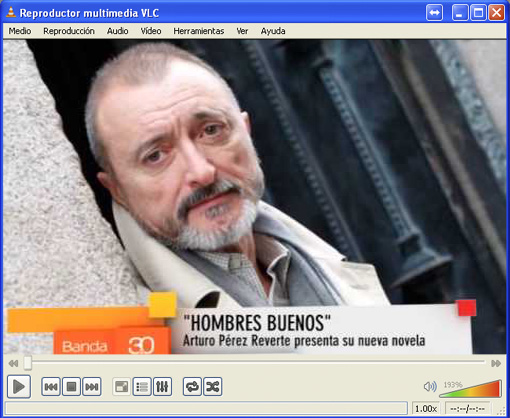The width and height of the screenshot is (510, 418).
Task: Show the playlist panel
Action: coord(142,387)
